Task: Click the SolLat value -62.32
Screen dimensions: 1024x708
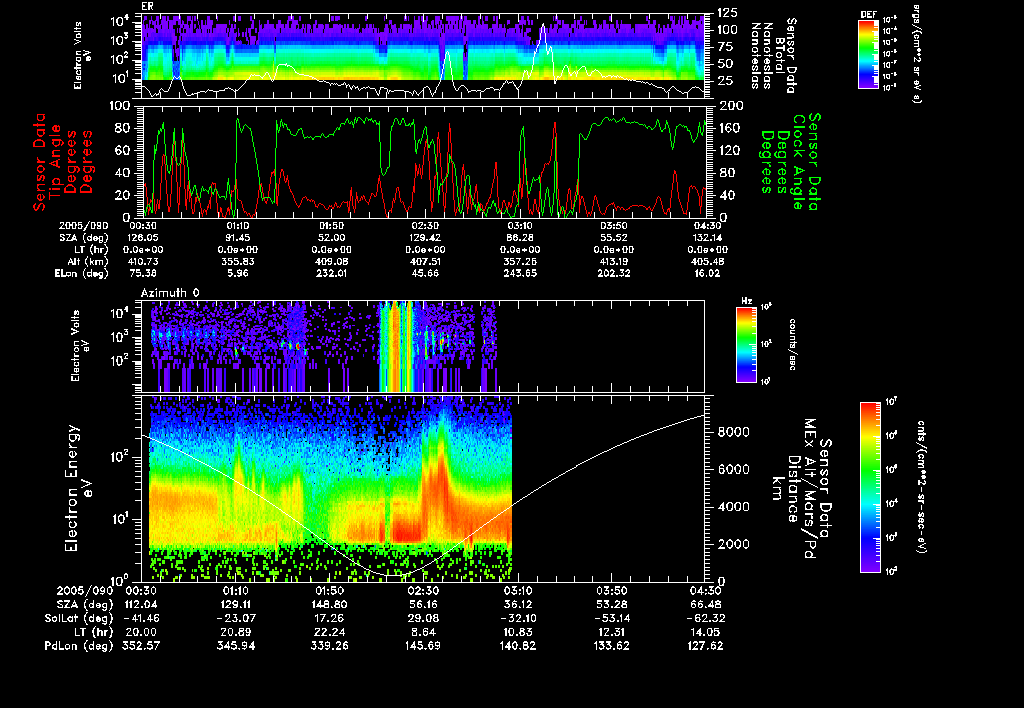Action: (706, 618)
